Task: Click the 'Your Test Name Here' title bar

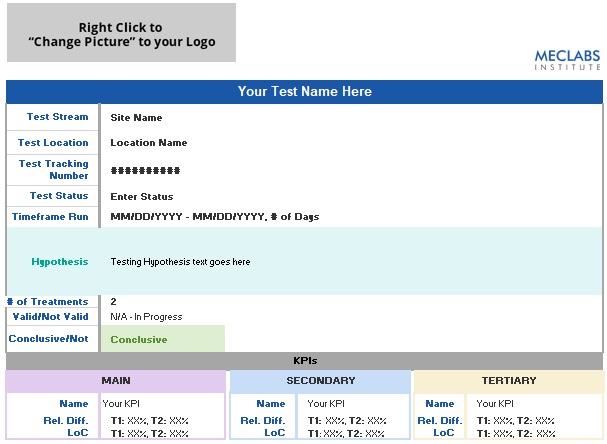Action: pyautogui.click(x=304, y=92)
